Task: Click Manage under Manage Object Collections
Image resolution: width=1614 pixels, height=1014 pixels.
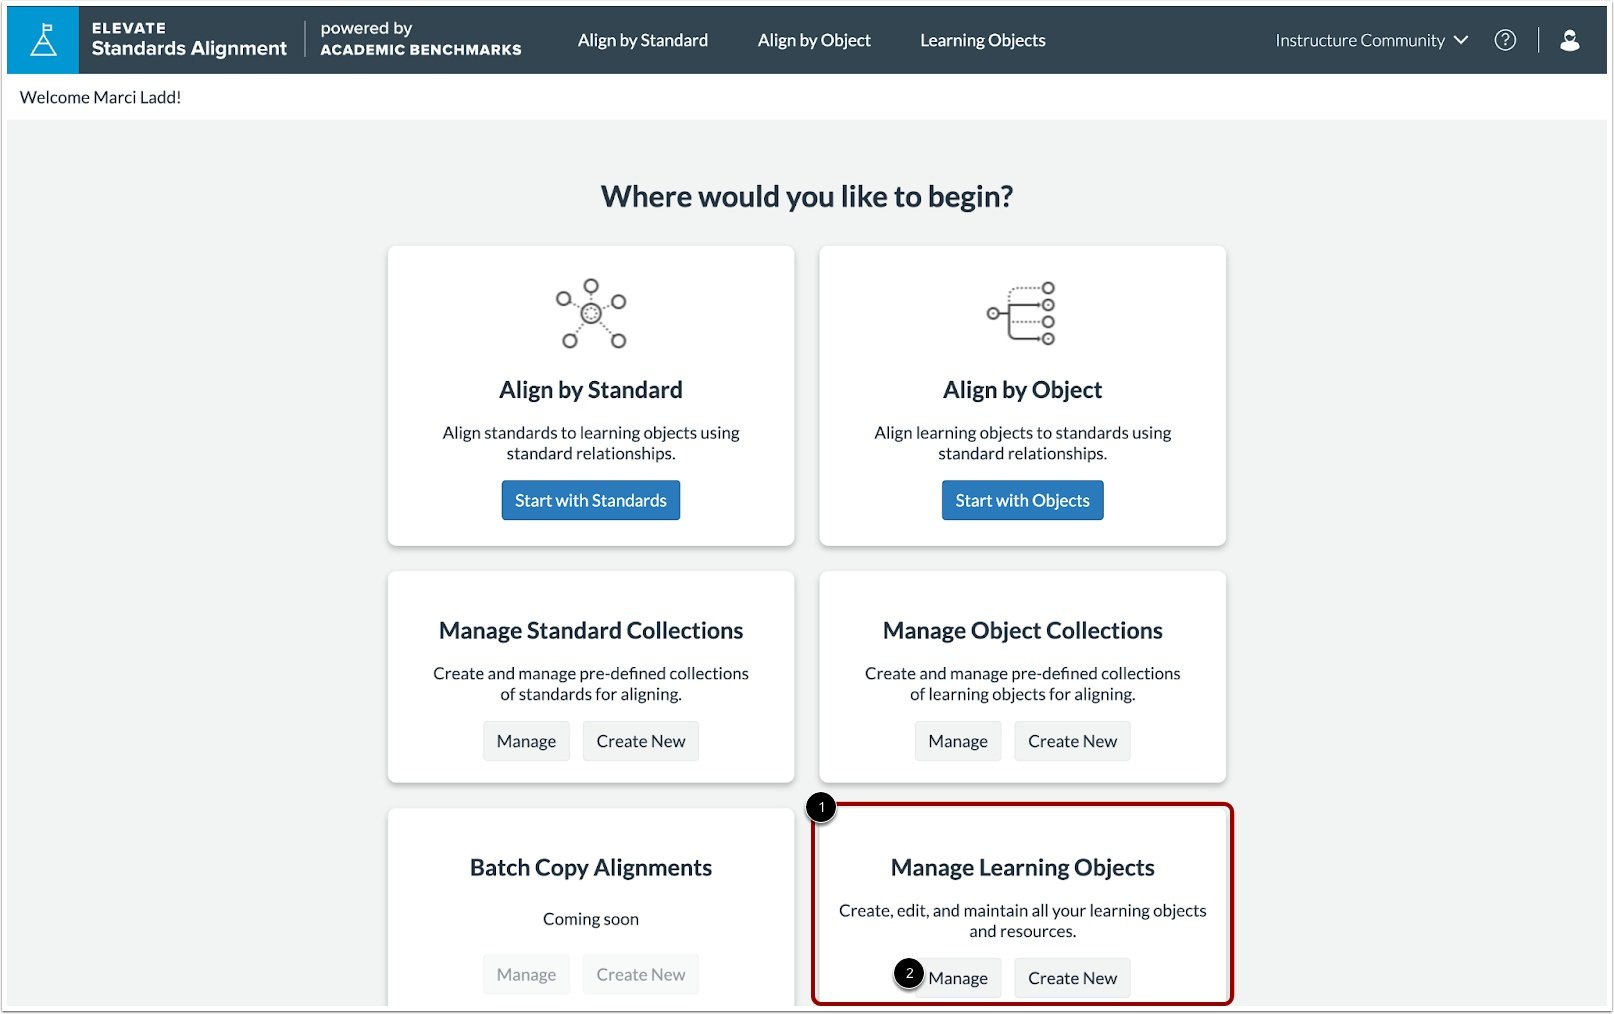Action: point(957,741)
